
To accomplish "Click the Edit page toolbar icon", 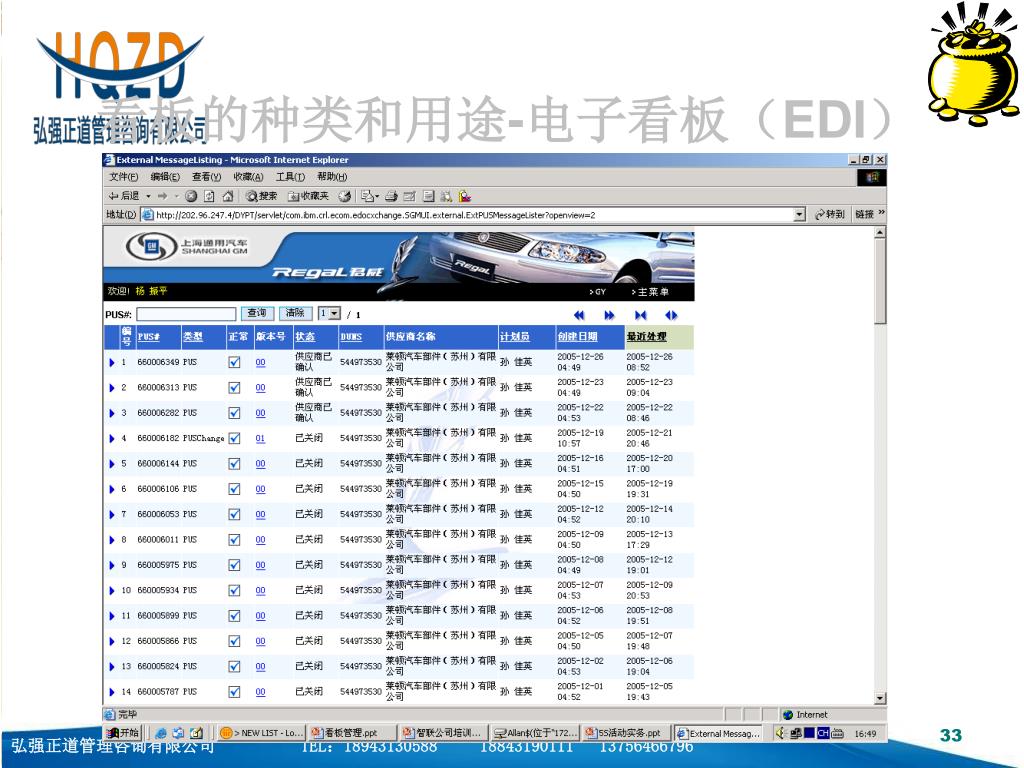I will (x=409, y=196).
